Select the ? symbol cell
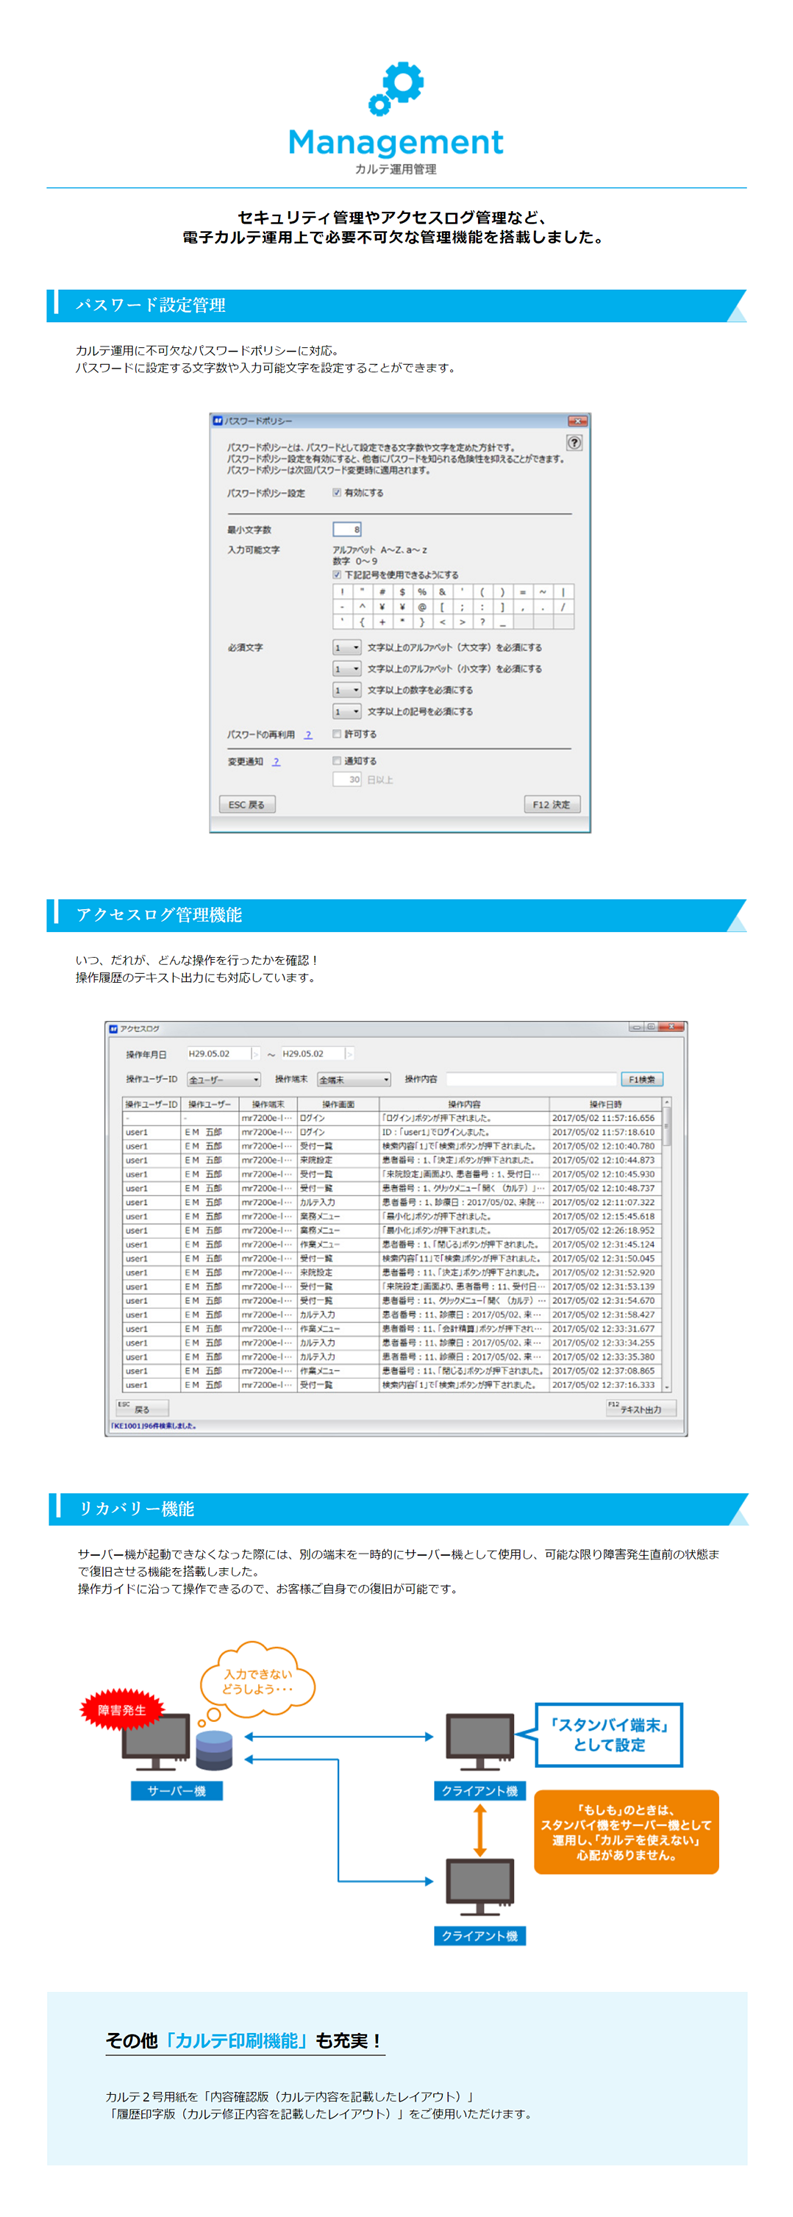 pyautogui.click(x=482, y=622)
